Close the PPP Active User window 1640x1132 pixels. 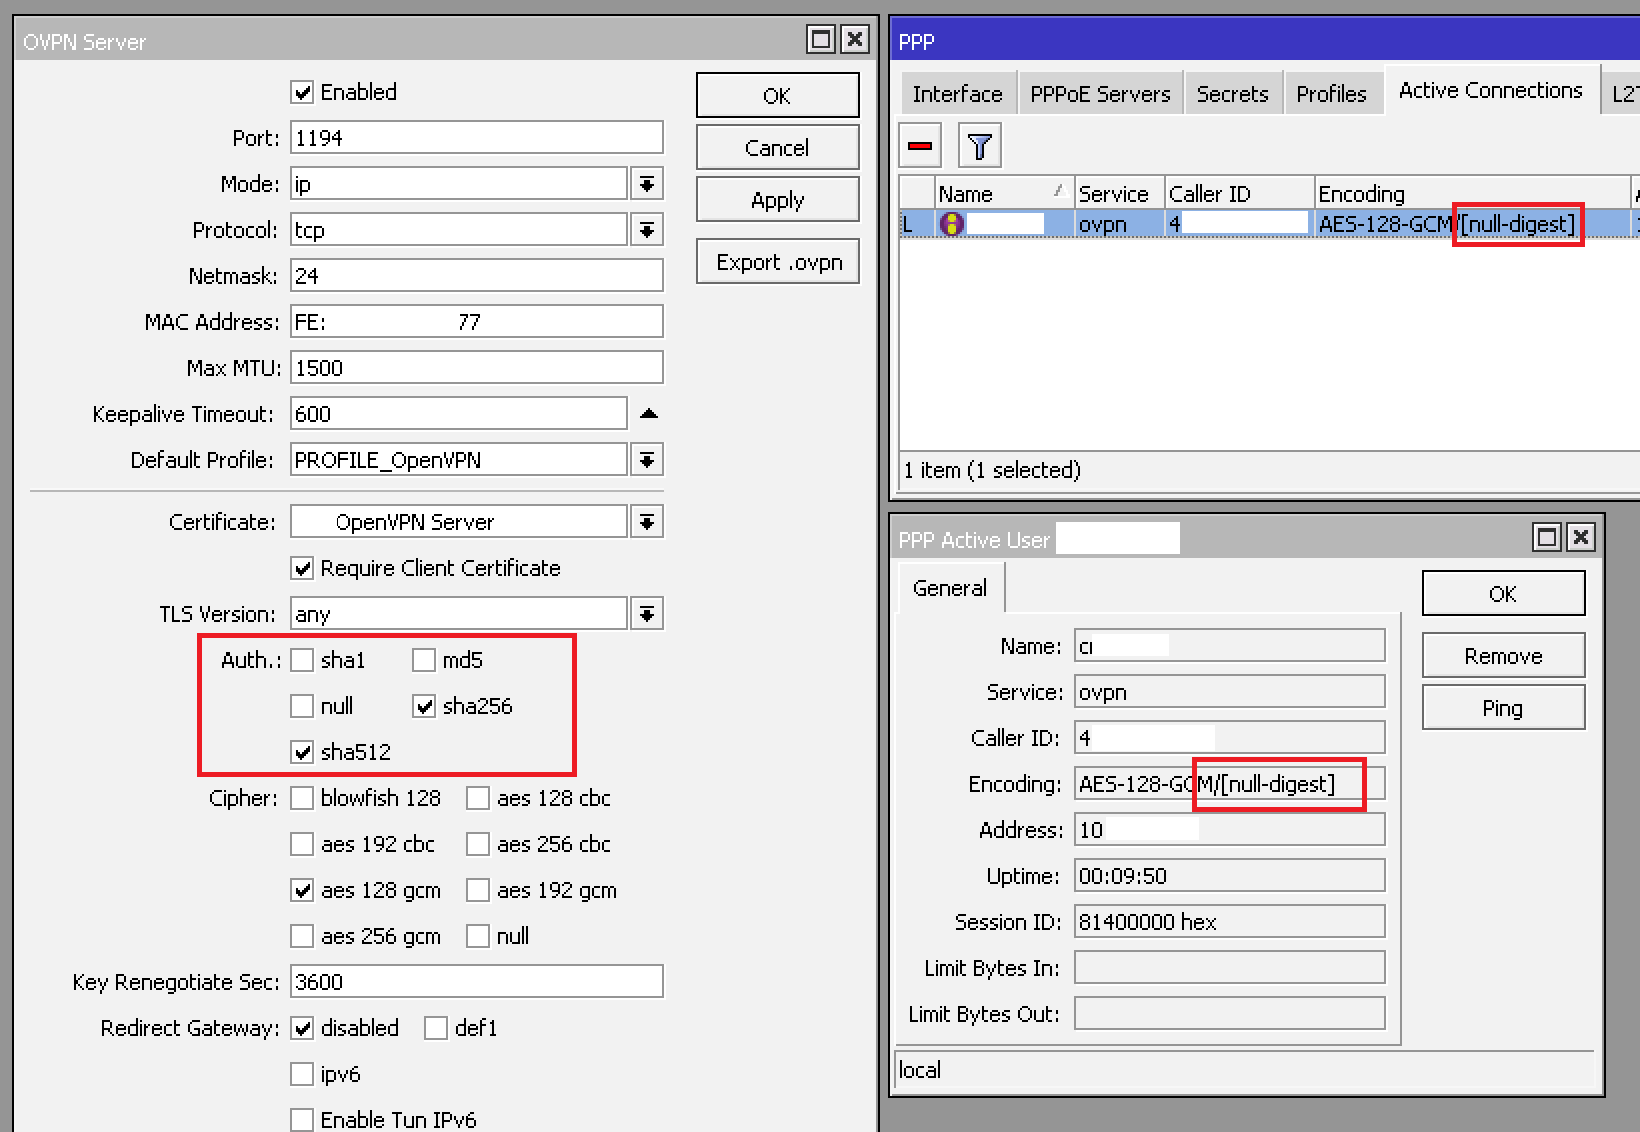pyautogui.click(x=1581, y=538)
